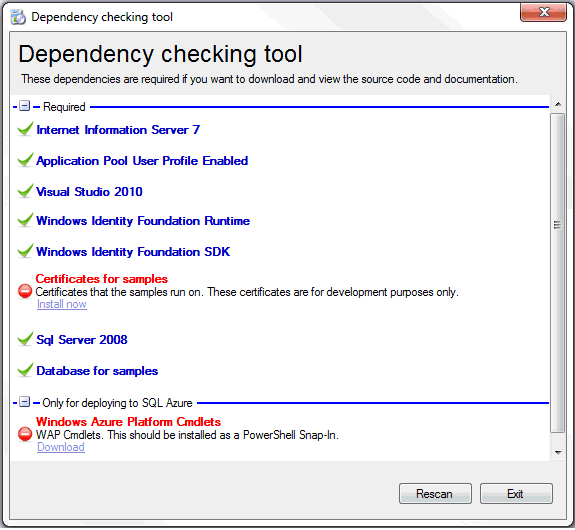Click the scrollbar down arrow
Screen dimensions: 575x530
pyautogui.click(x=558, y=452)
